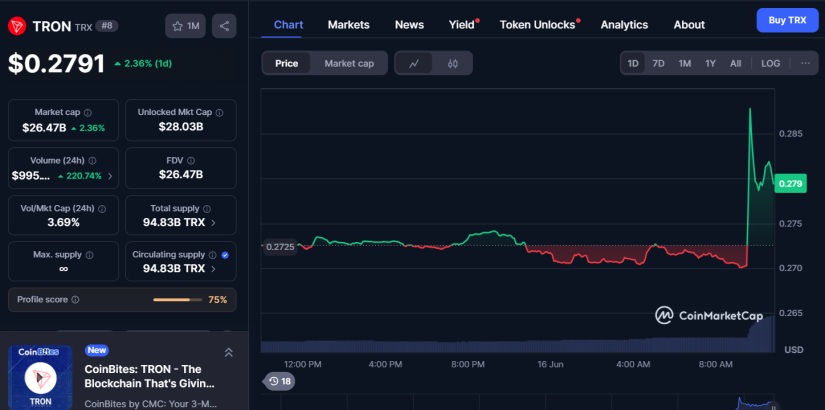Set chart range to 7D
This screenshot has height=410, width=825.
point(658,63)
